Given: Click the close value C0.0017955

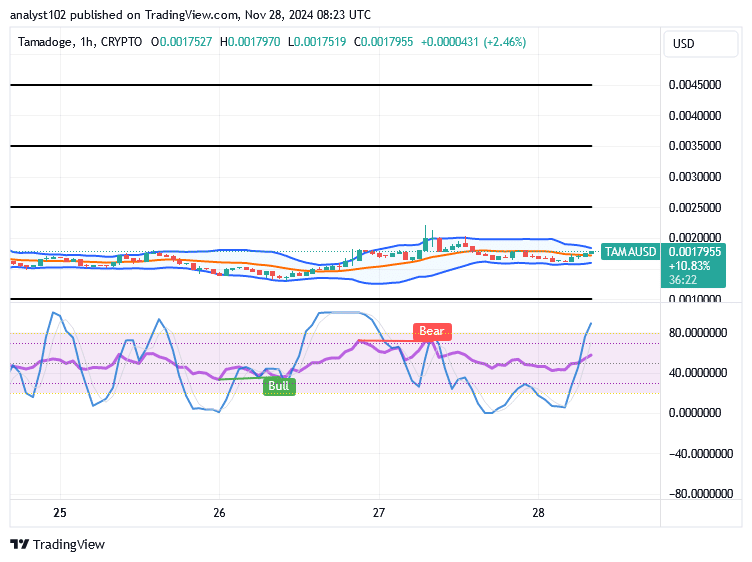Looking at the screenshot, I should click(384, 42).
